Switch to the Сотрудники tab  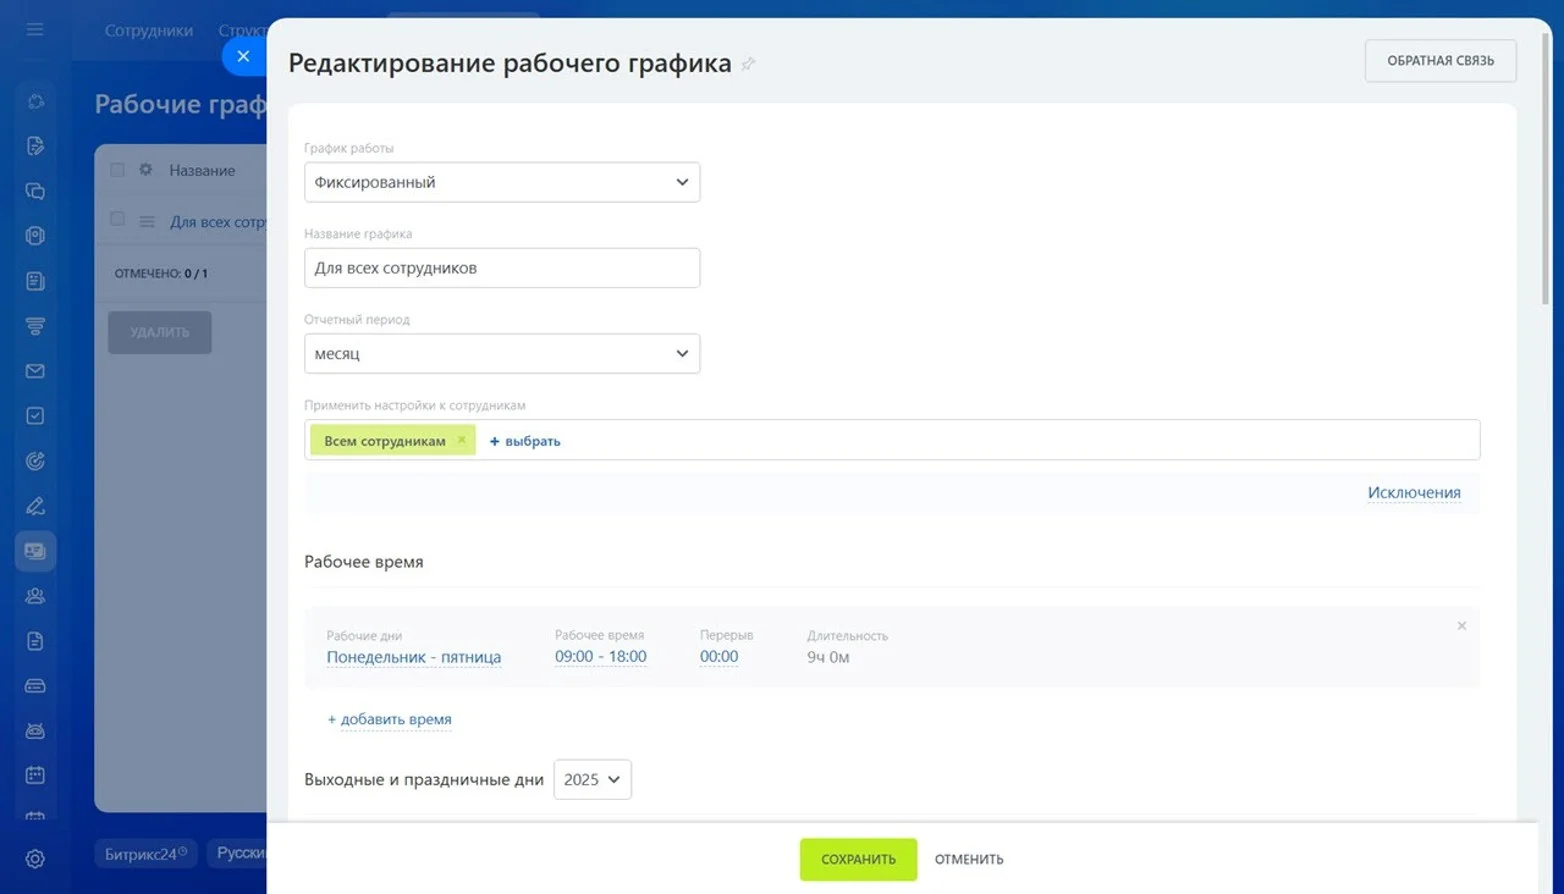coord(149,31)
